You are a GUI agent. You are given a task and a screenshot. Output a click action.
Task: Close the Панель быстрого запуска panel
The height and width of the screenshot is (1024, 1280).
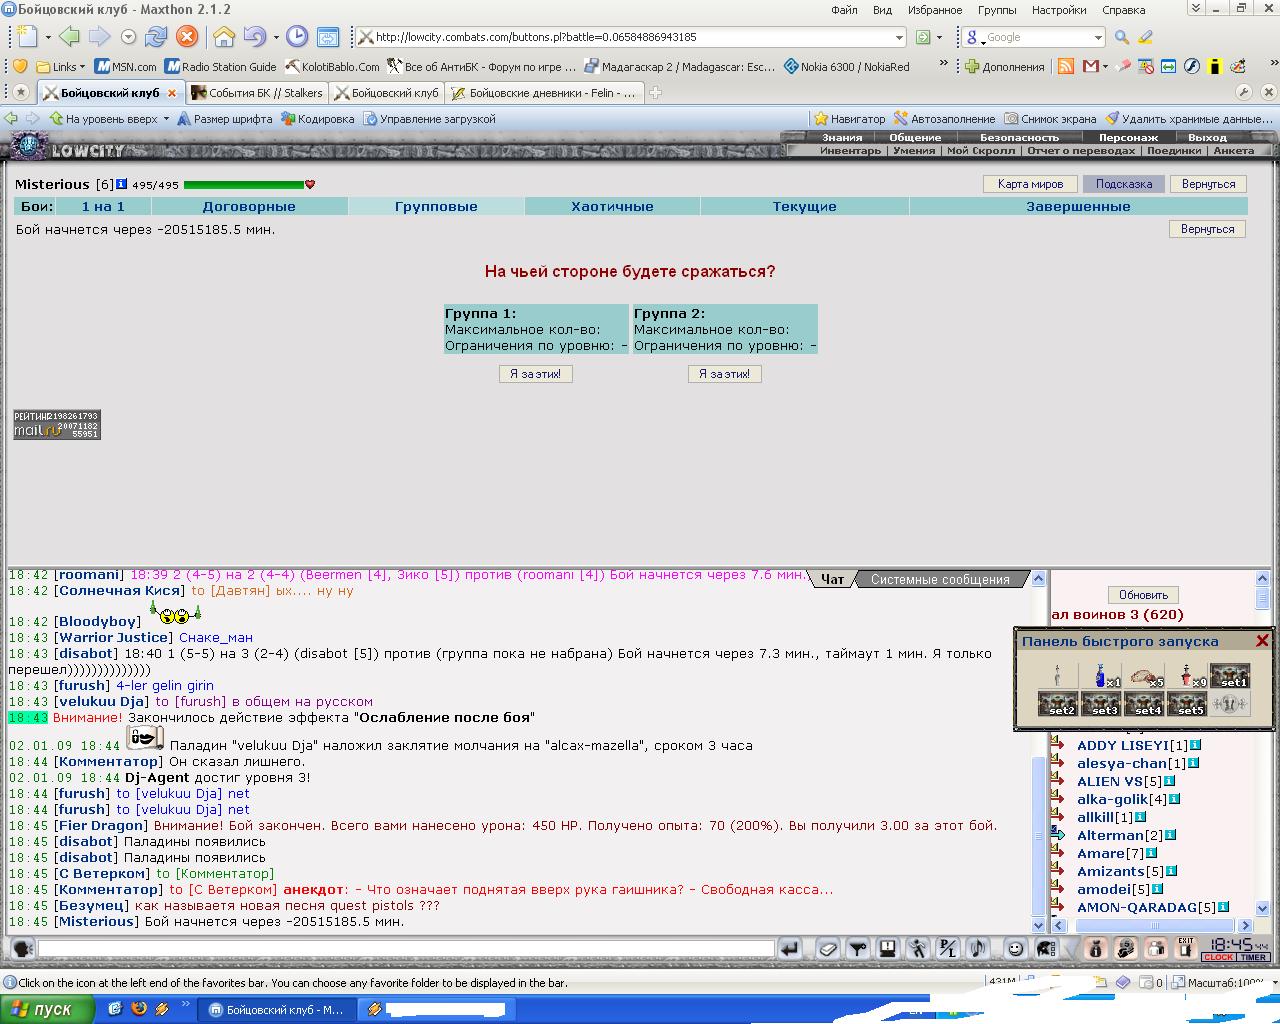(1262, 641)
